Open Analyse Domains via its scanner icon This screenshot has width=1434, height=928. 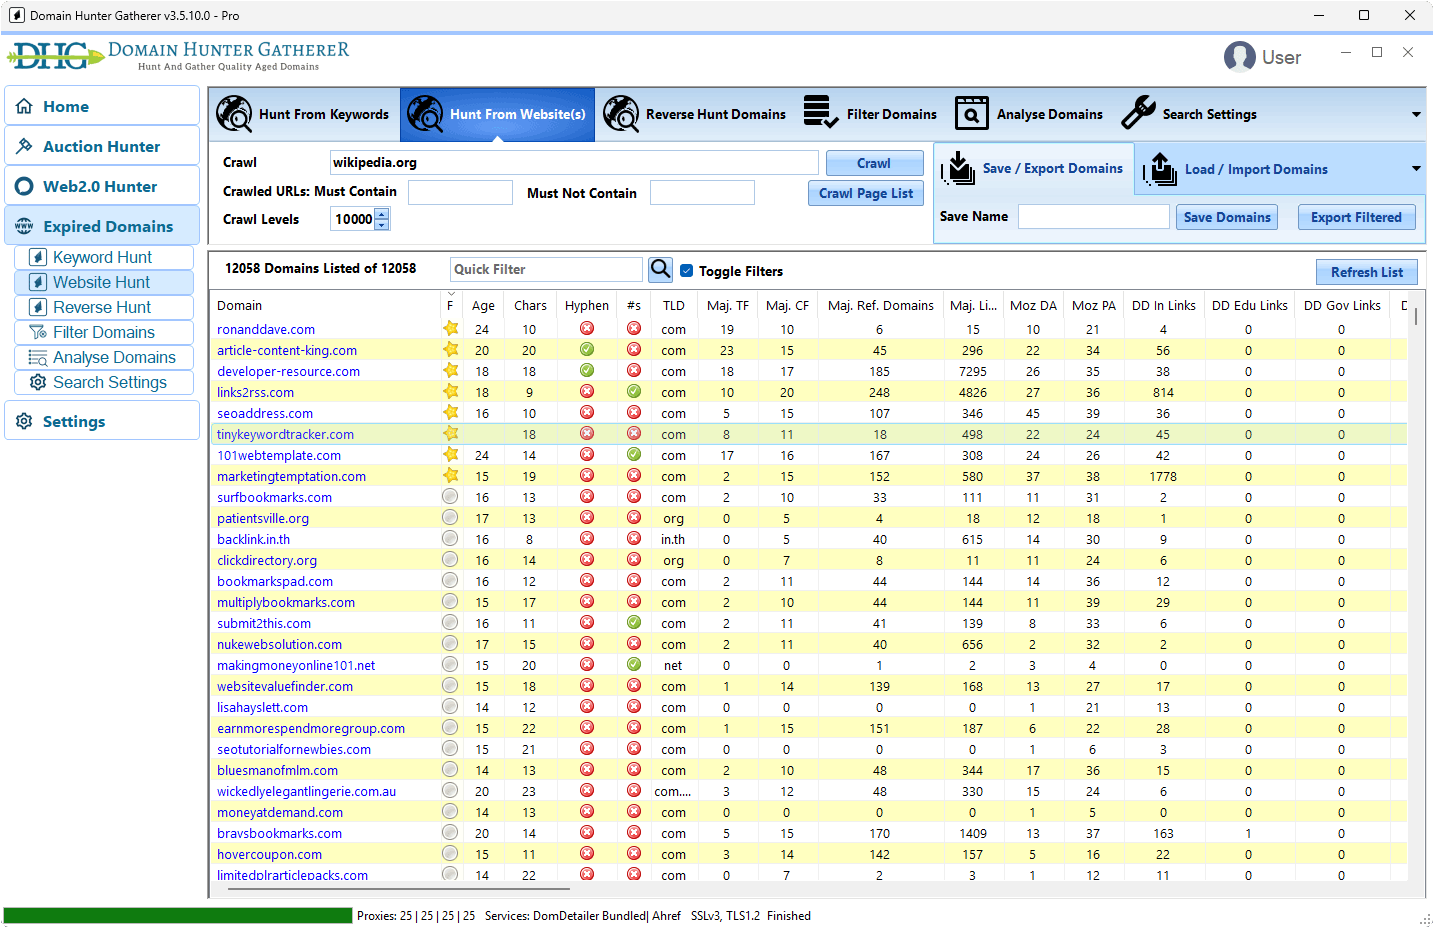(x=970, y=114)
